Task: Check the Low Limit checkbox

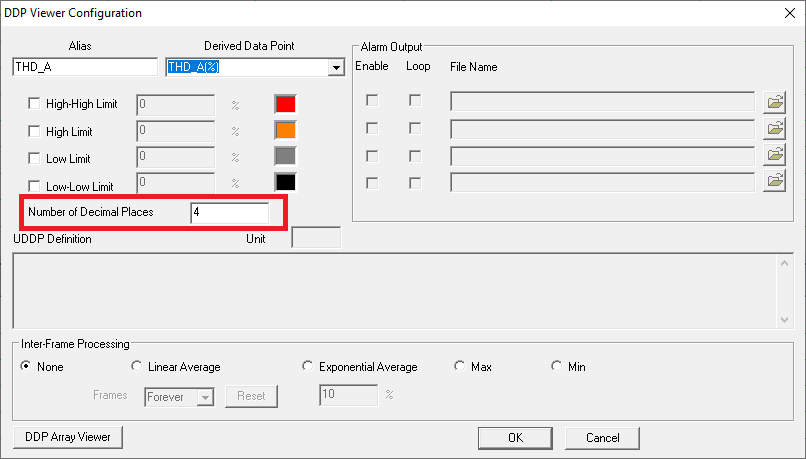Action: click(x=35, y=158)
